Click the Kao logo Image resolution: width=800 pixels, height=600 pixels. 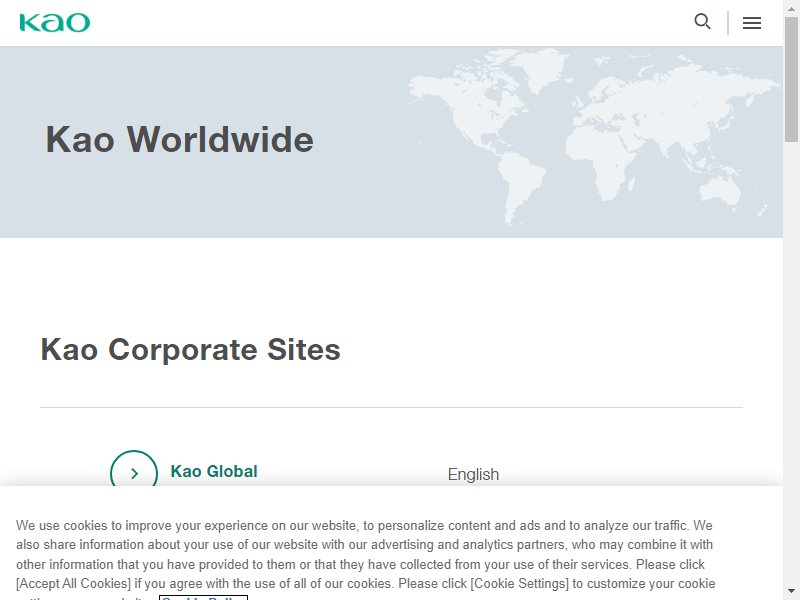coord(55,22)
